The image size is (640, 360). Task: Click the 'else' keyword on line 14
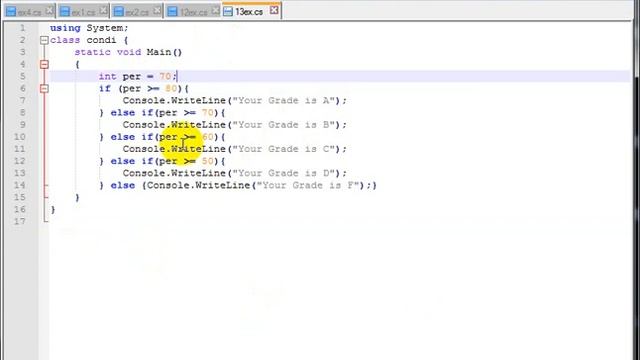[122, 185]
